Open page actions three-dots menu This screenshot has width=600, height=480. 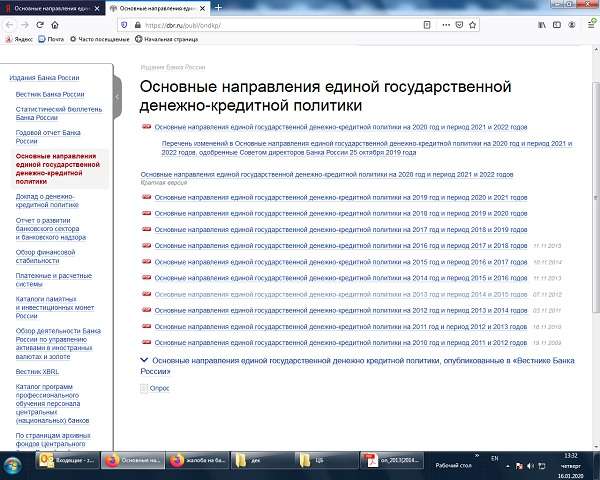[446, 25]
